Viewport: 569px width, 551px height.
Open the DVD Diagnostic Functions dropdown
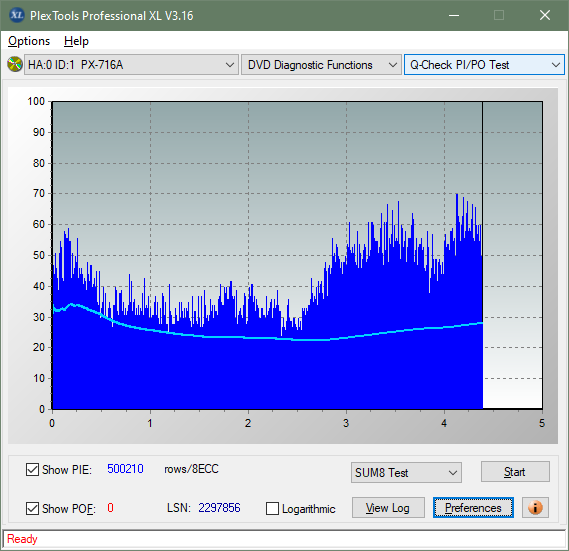[x=321, y=65]
